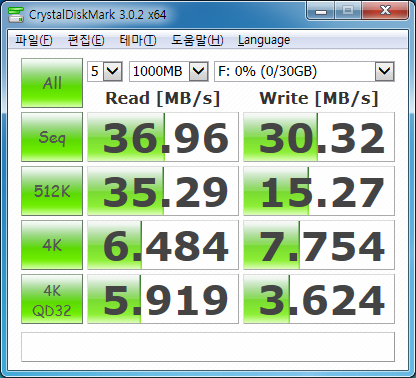Screen dimensions: 416x378
Task: Start the Seq benchmark test
Action: click(x=52, y=137)
